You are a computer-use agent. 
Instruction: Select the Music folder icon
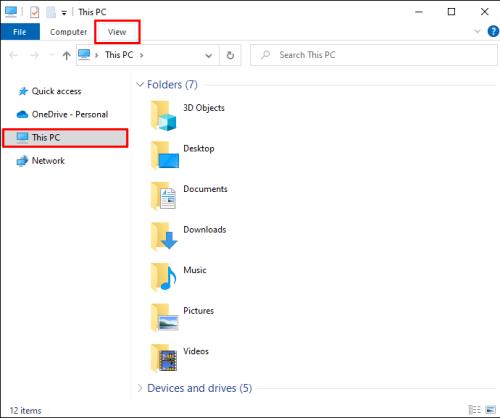click(163, 277)
